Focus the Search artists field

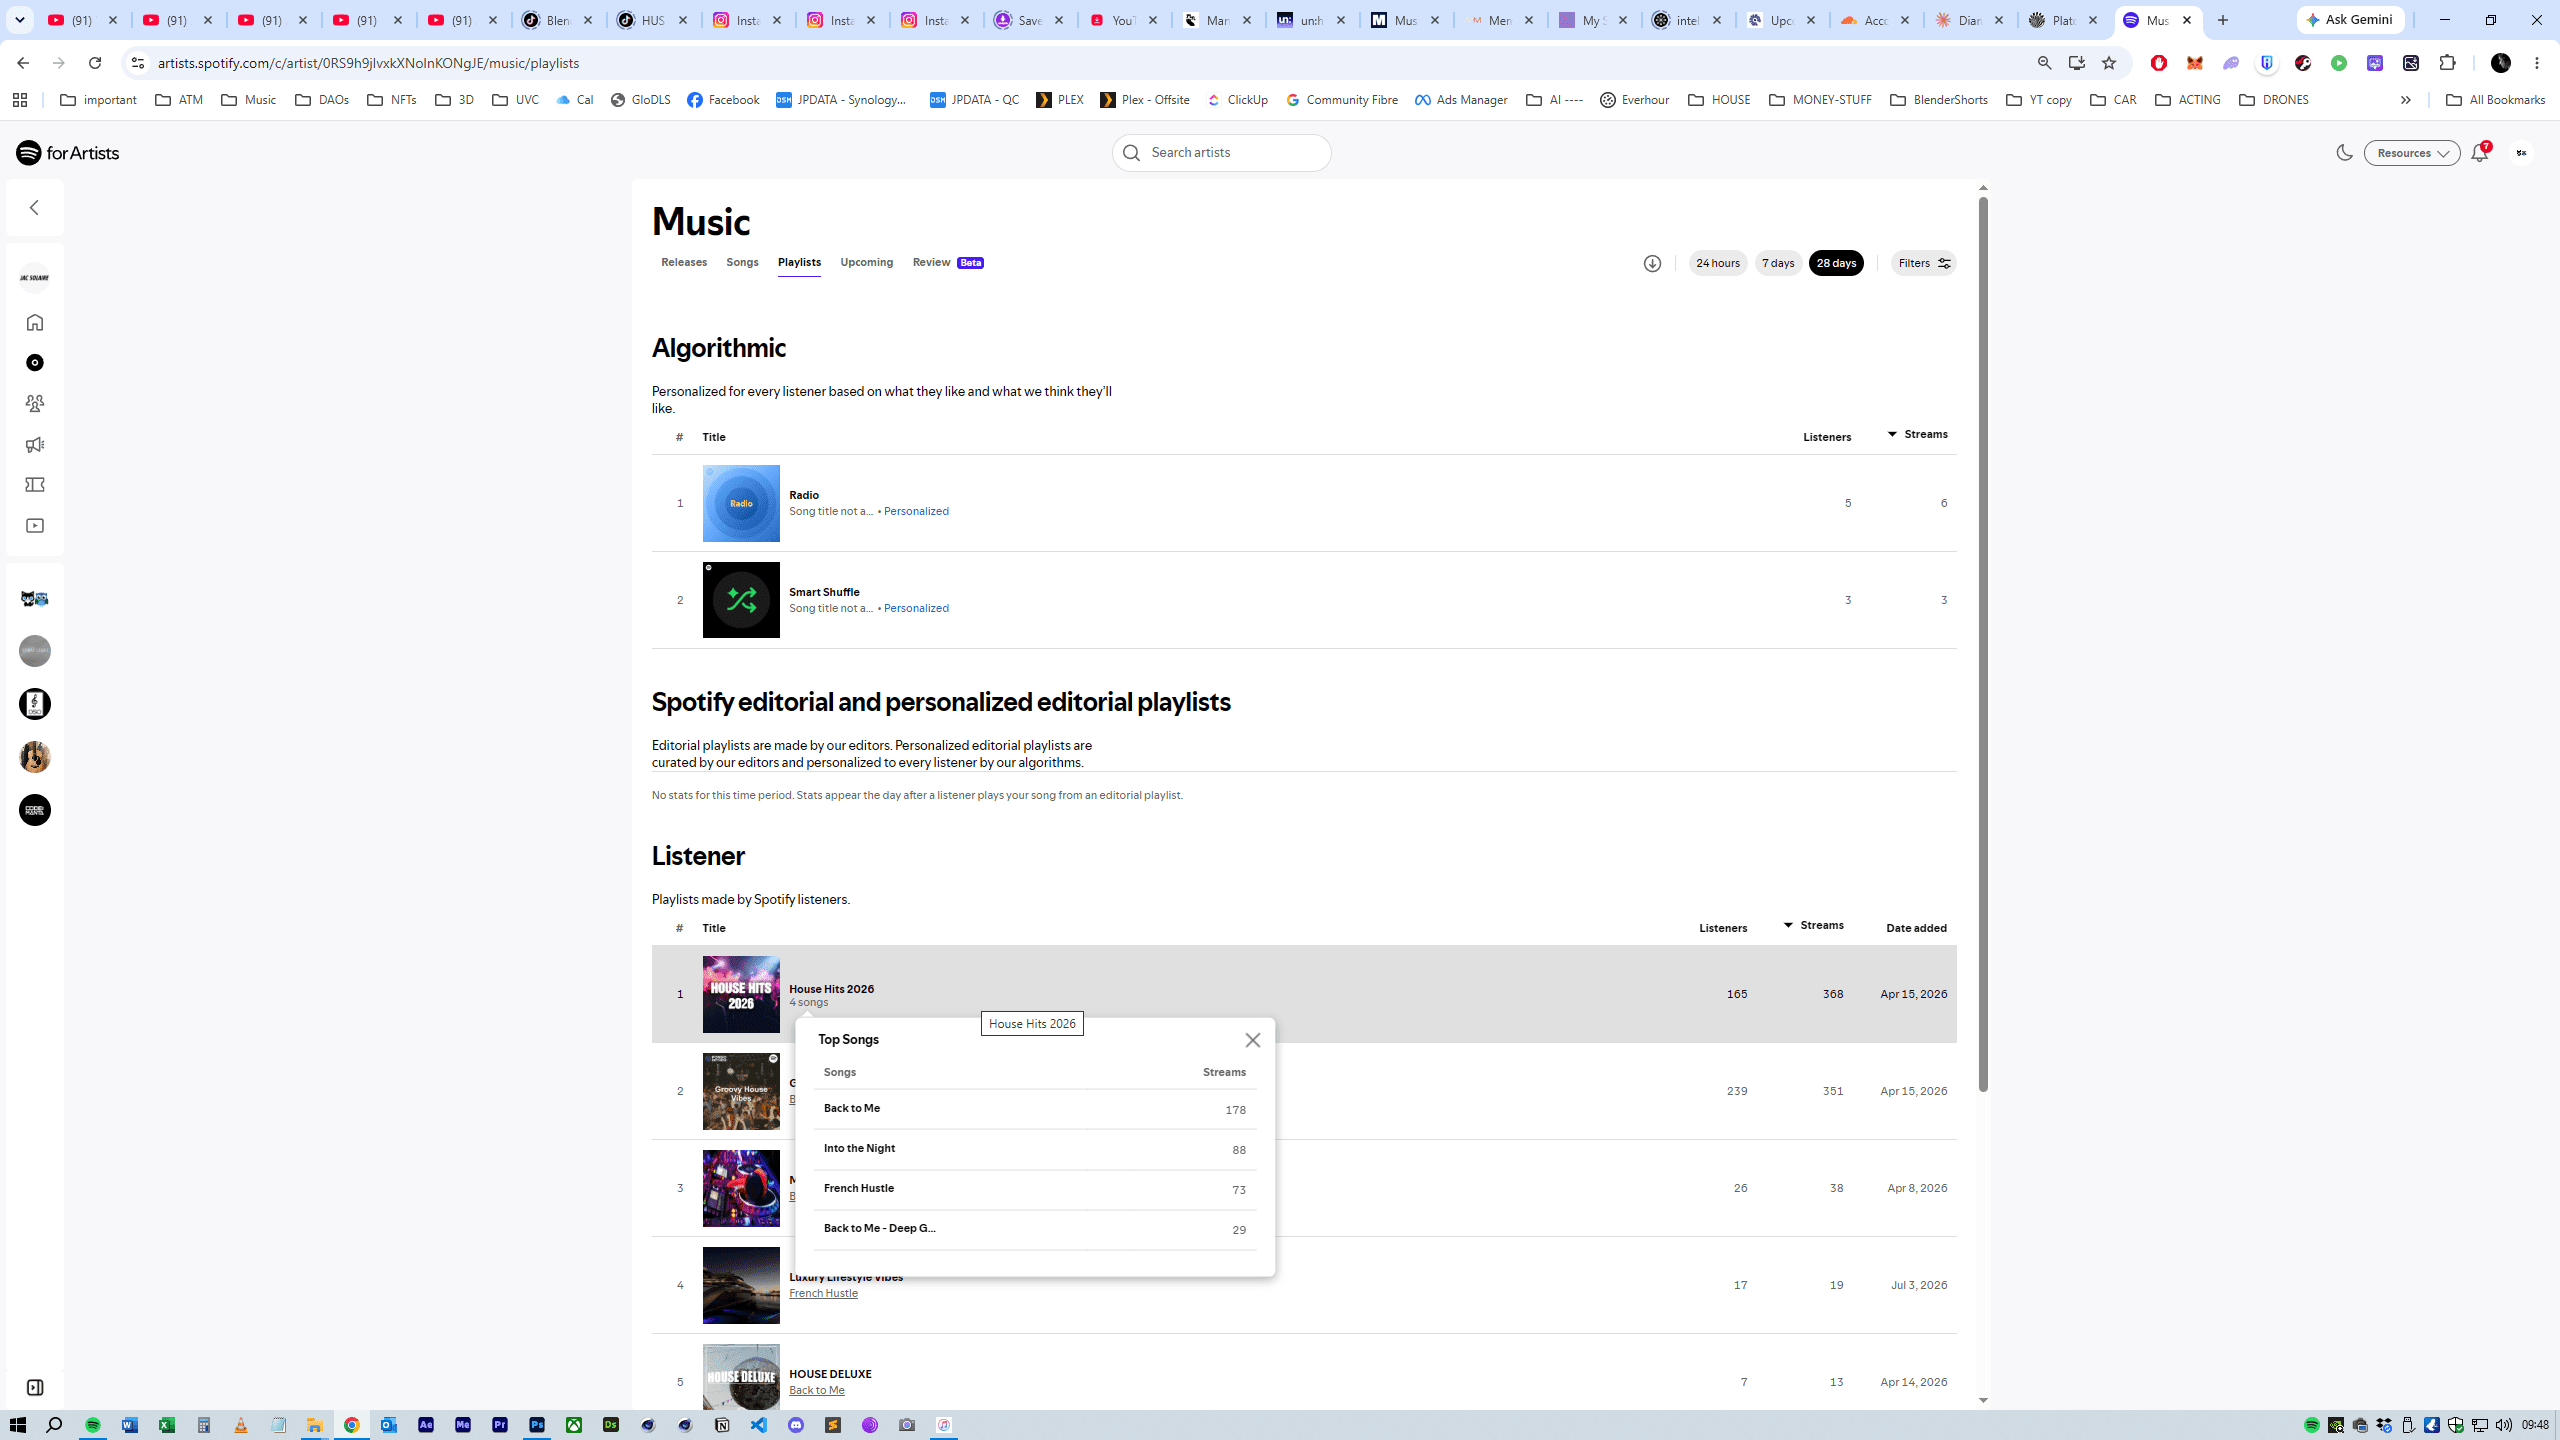(1222, 153)
